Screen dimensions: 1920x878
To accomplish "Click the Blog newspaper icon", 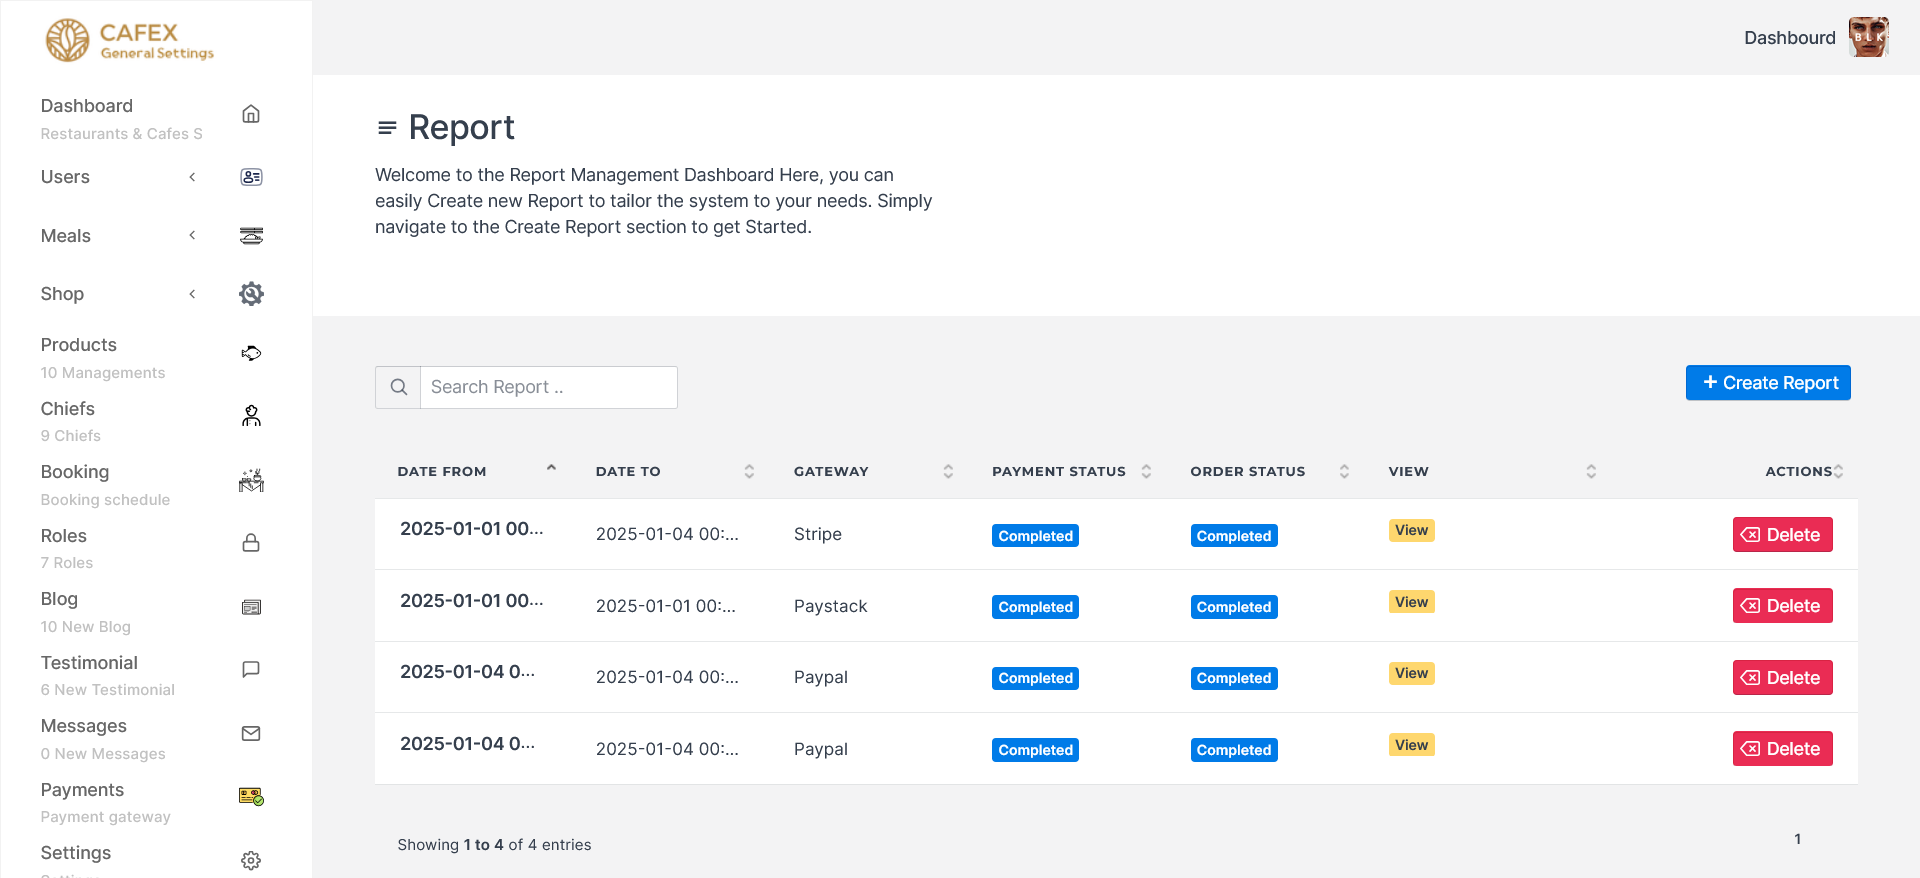I will [251, 607].
